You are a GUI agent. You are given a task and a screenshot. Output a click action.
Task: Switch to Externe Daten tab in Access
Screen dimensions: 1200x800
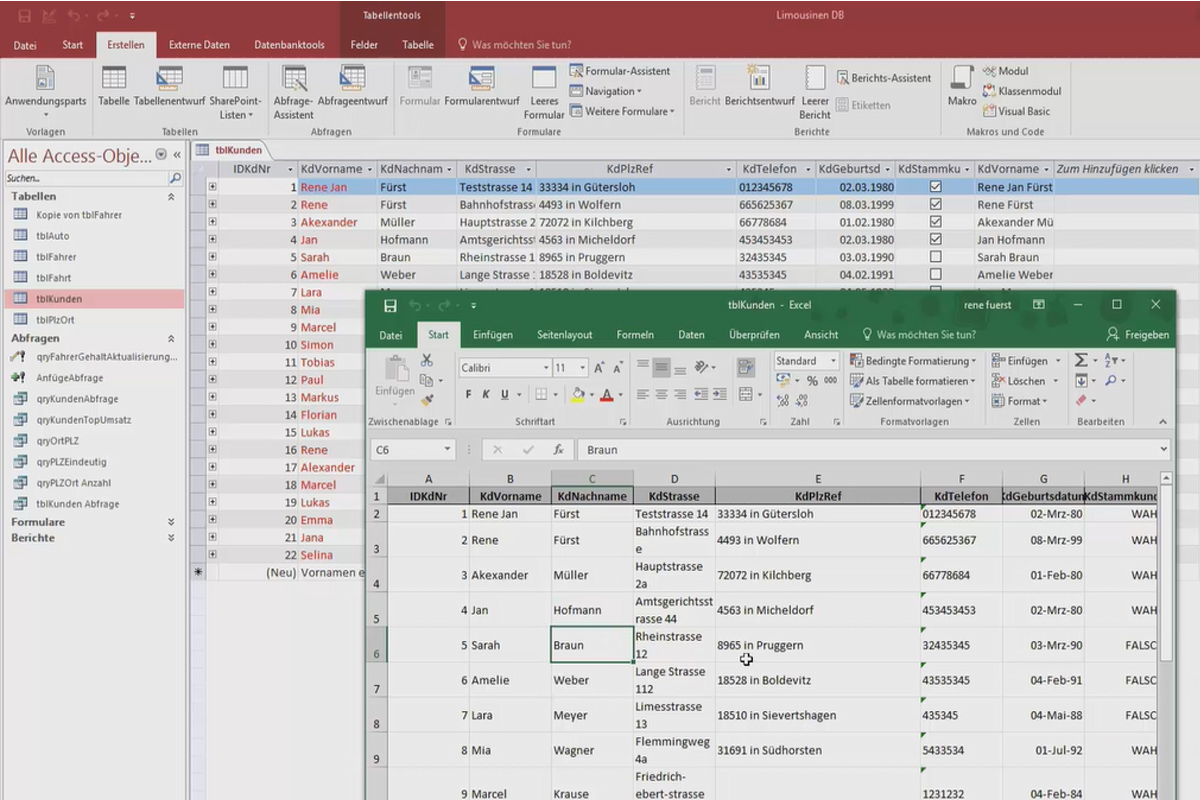pos(199,45)
